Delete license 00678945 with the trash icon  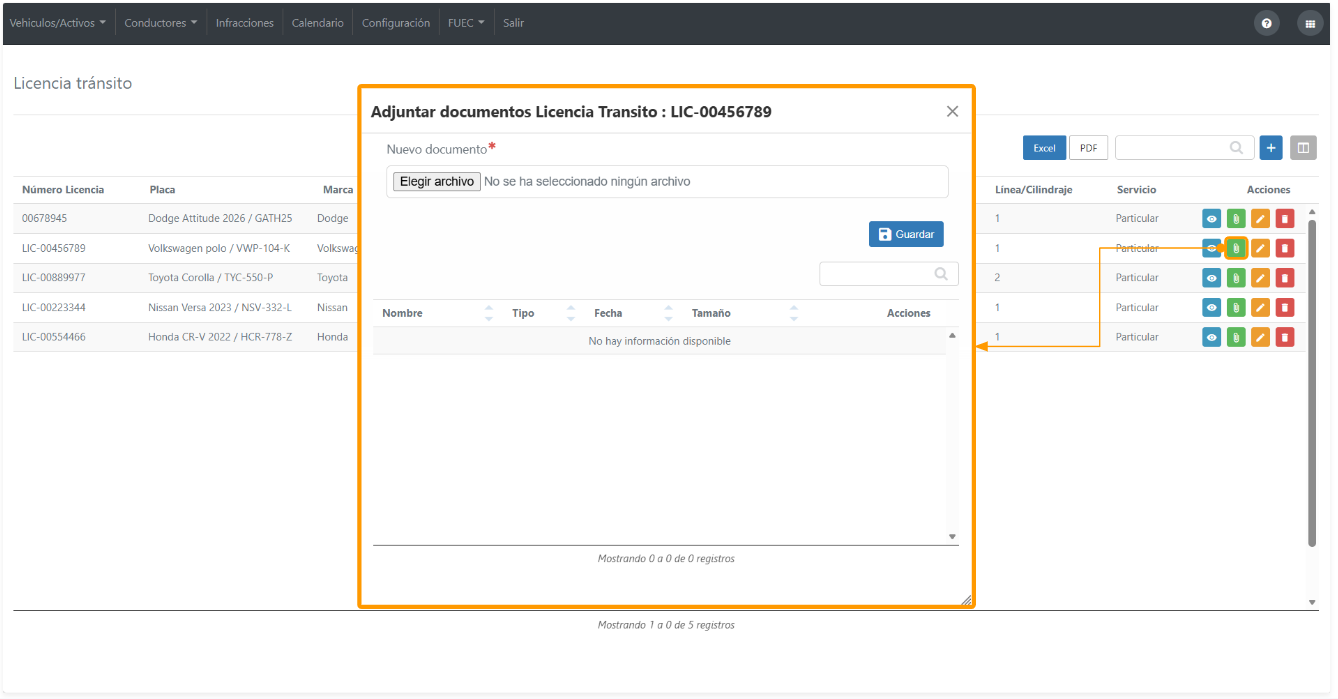[1285, 218]
